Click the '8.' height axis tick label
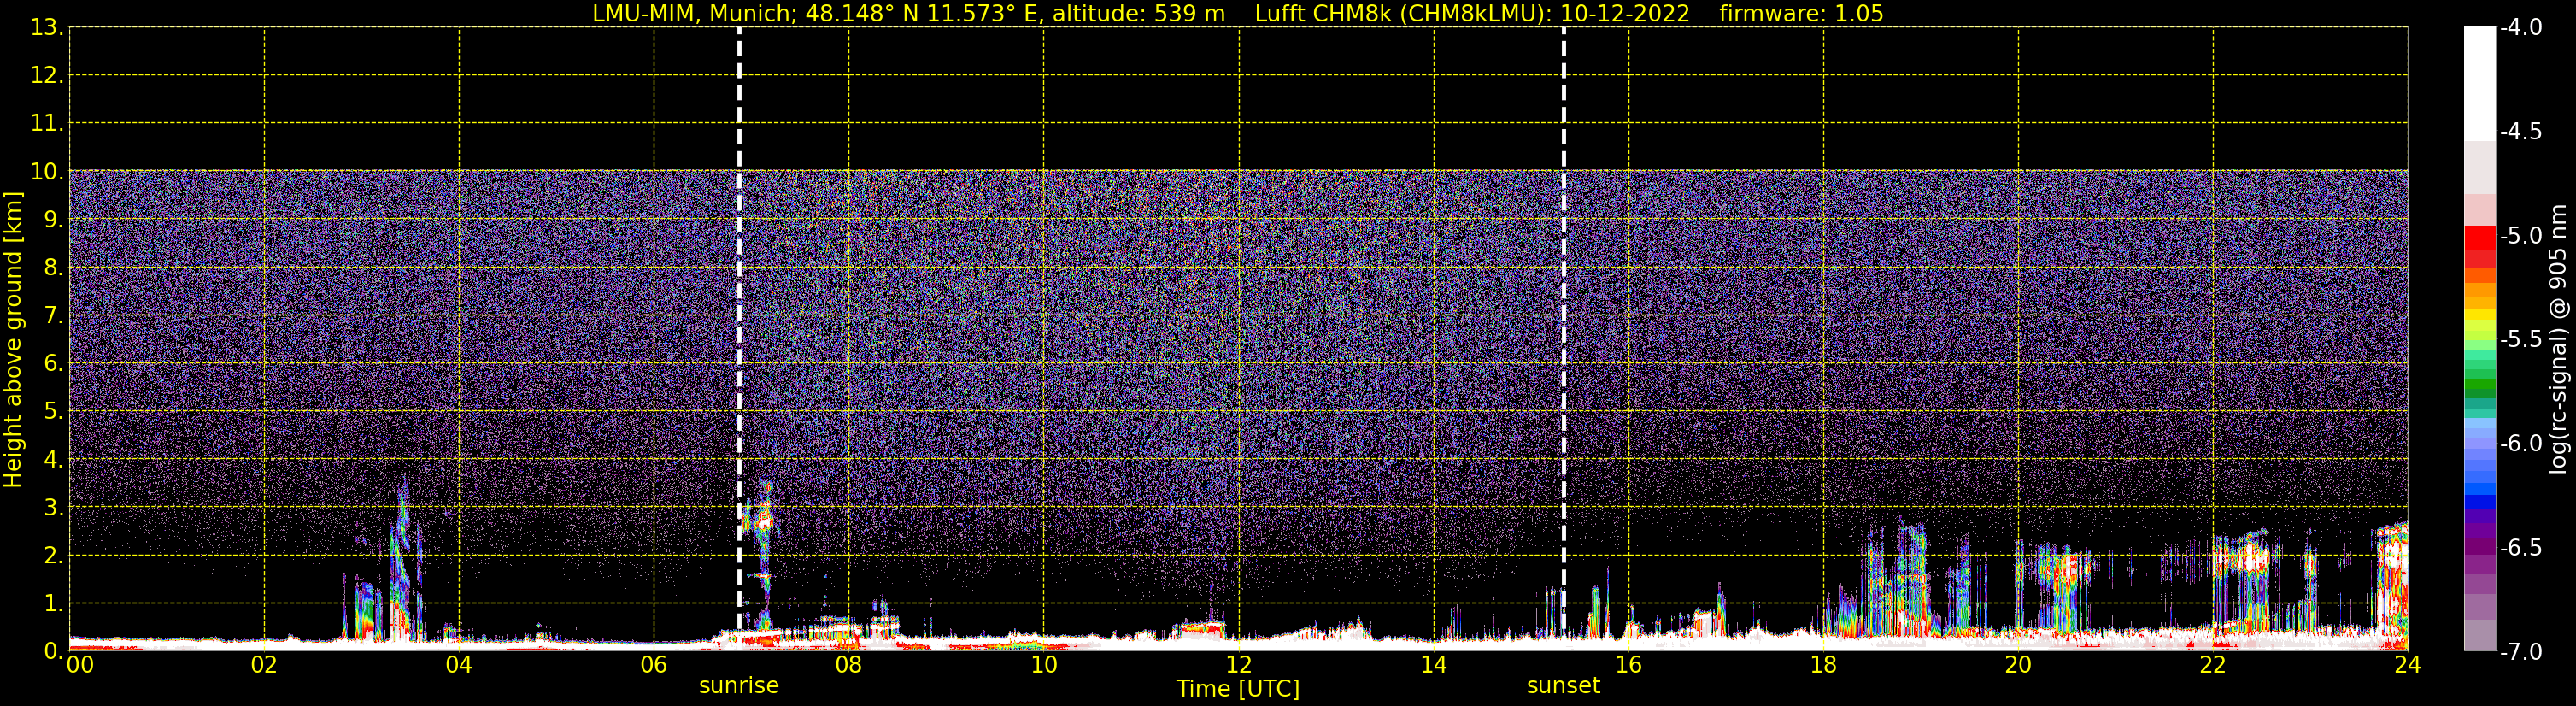Viewport: 2576px width, 706px height. 53,268
